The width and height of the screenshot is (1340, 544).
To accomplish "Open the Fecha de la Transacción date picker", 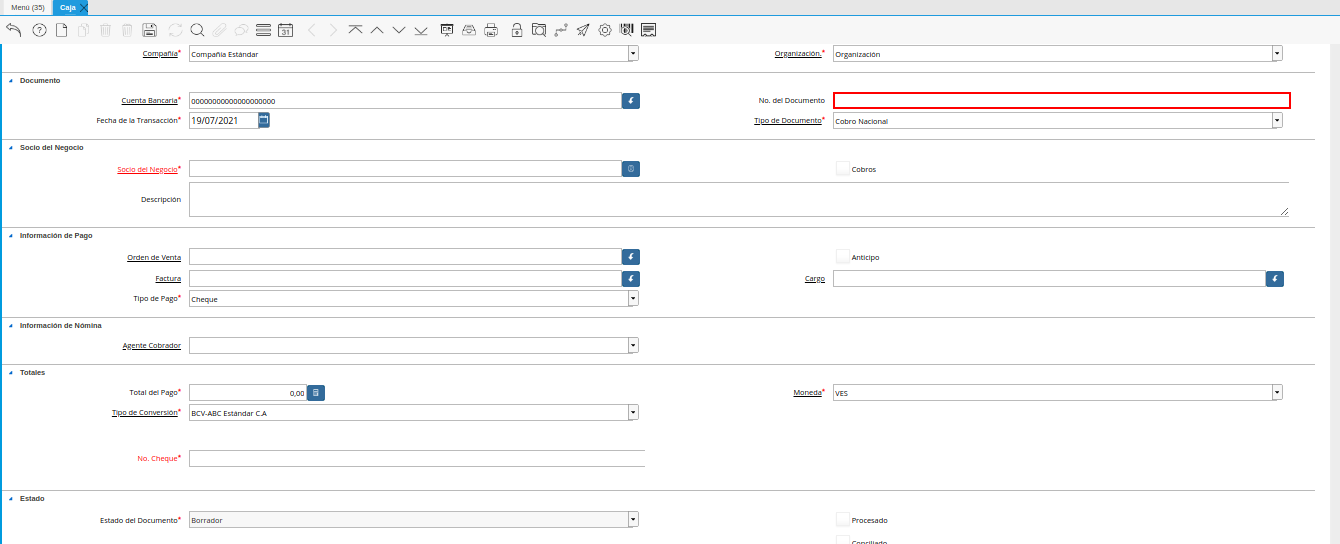I will pos(264,120).
